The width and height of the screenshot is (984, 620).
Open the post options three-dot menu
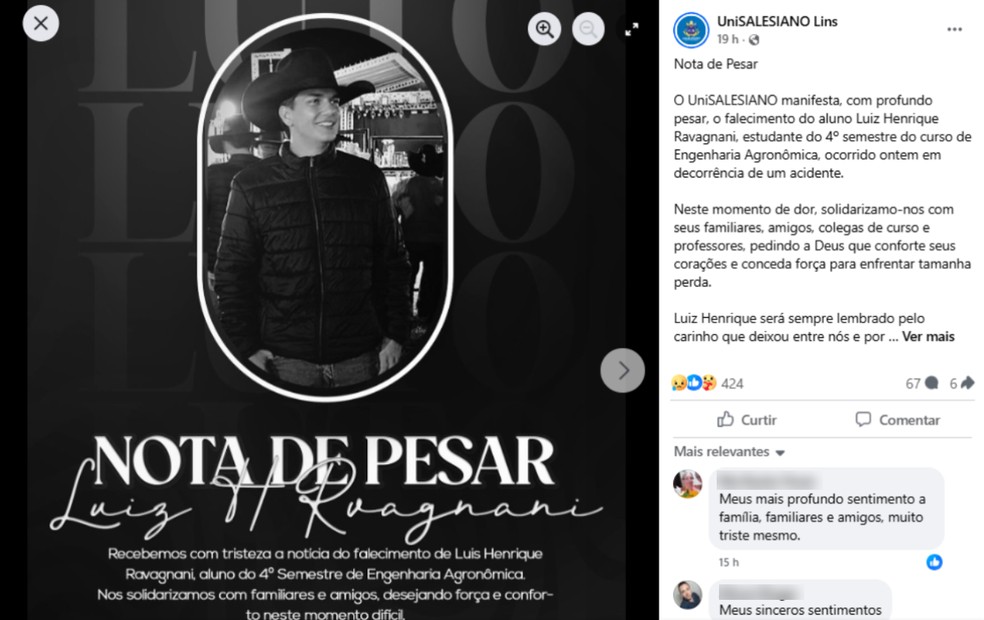click(x=955, y=29)
